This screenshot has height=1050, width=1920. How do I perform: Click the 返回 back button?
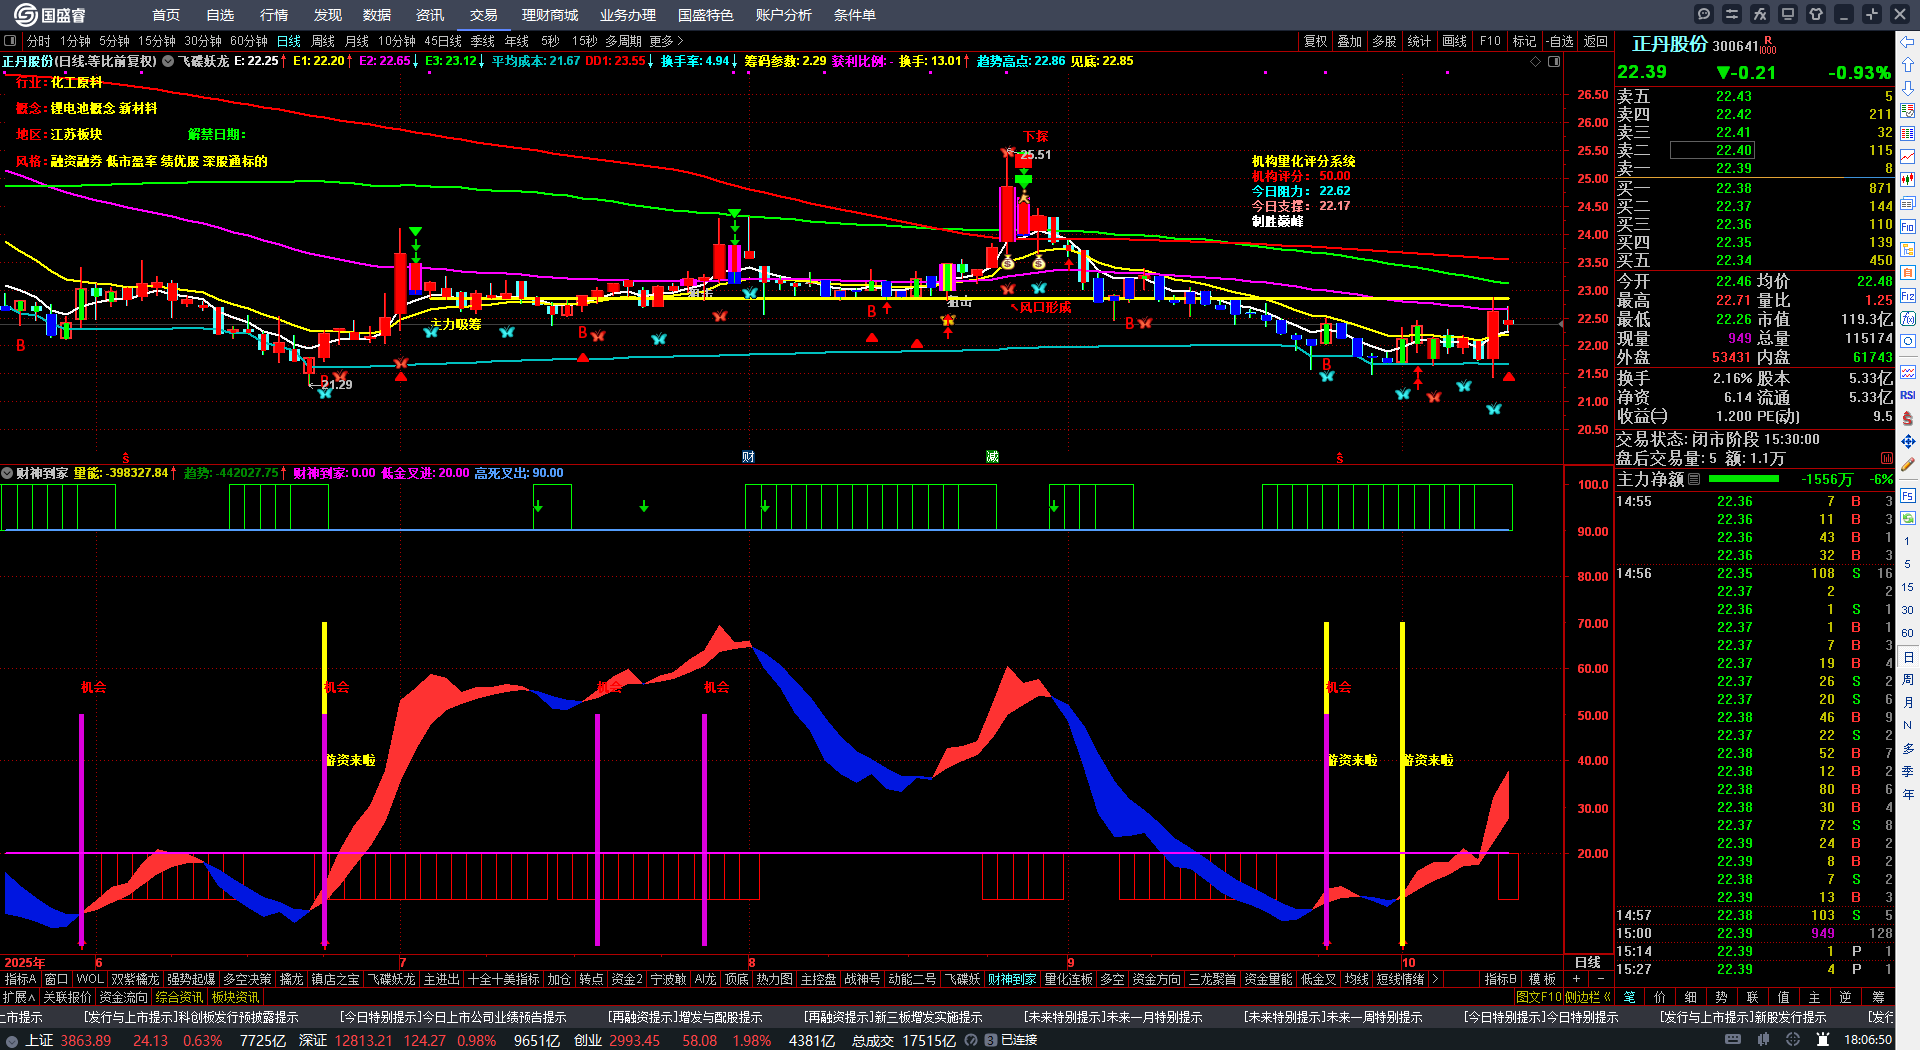coord(1596,41)
